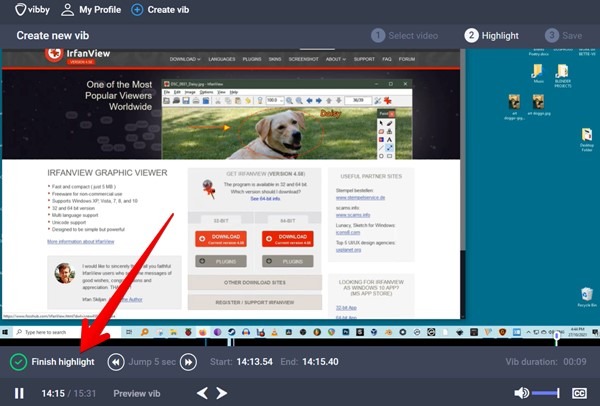This screenshot has width=600, height=406.
Task: Open the See 64-bit info link
Action: tap(265, 199)
